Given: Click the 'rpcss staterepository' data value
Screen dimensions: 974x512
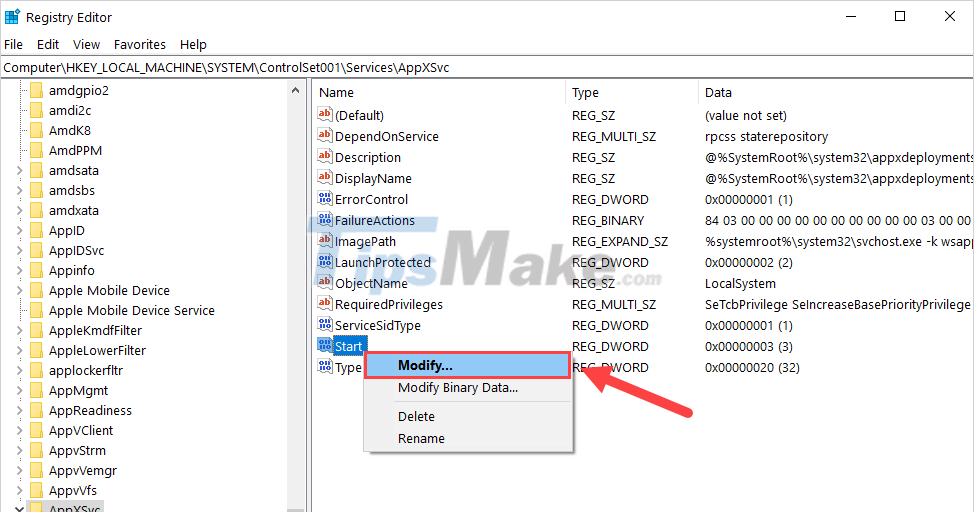Looking at the screenshot, I should point(767,136).
